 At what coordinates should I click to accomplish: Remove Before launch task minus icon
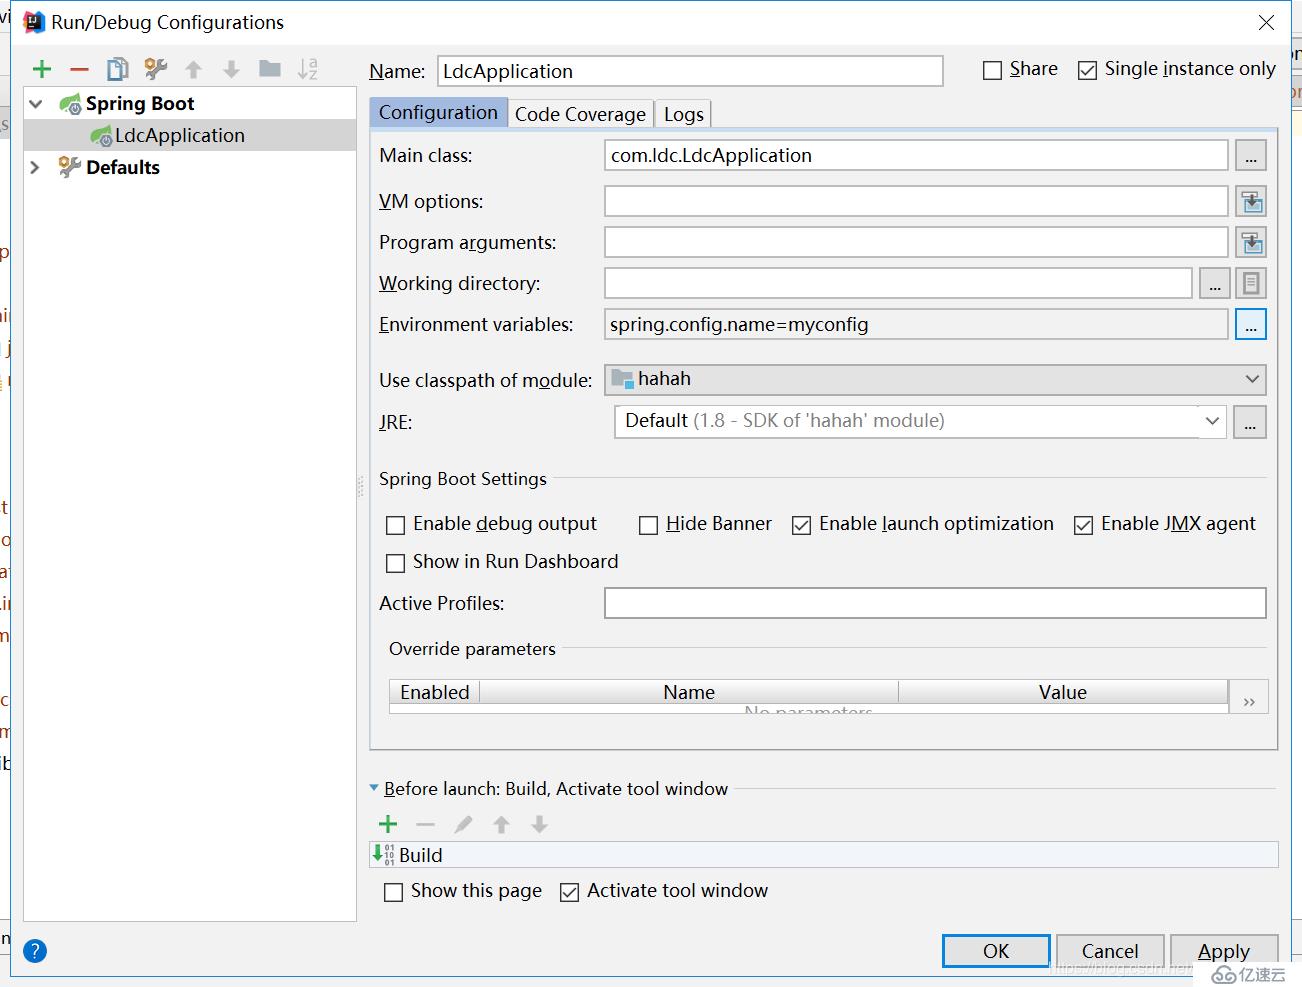tap(425, 824)
